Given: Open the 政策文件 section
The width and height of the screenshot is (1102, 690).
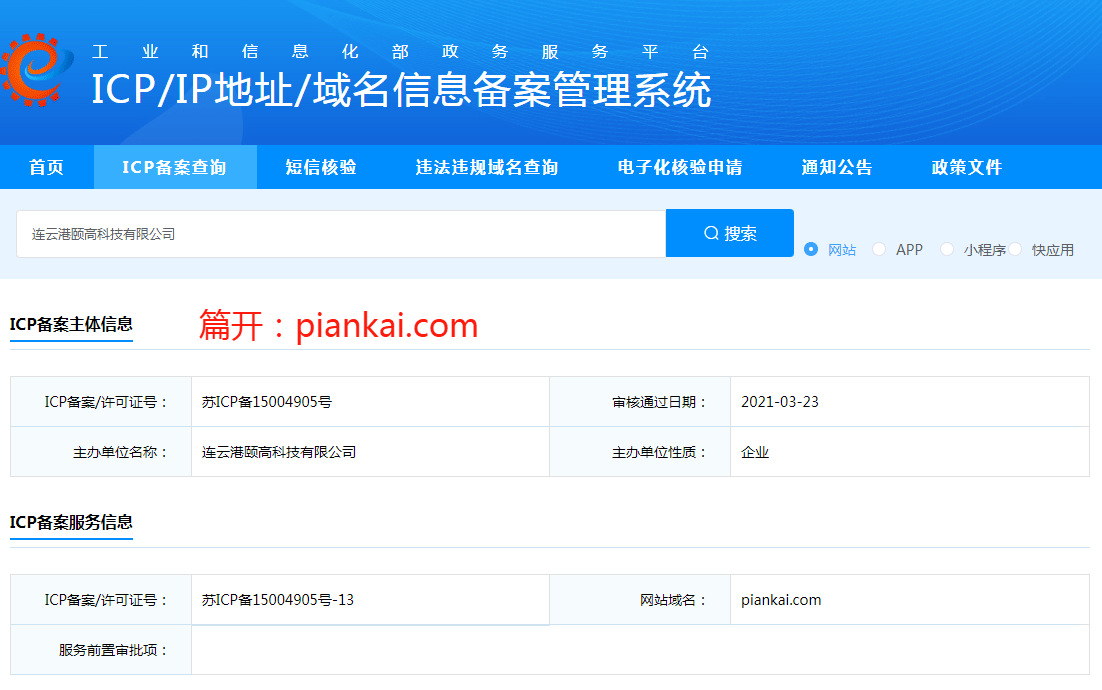Looking at the screenshot, I should click(x=964, y=167).
